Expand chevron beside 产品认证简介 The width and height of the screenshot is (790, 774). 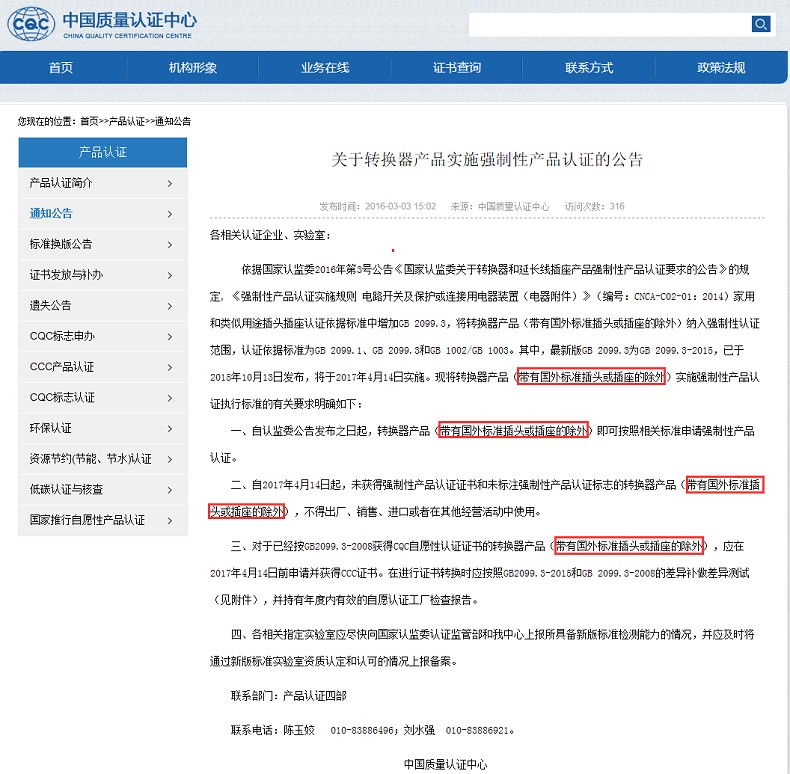(170, 183)
